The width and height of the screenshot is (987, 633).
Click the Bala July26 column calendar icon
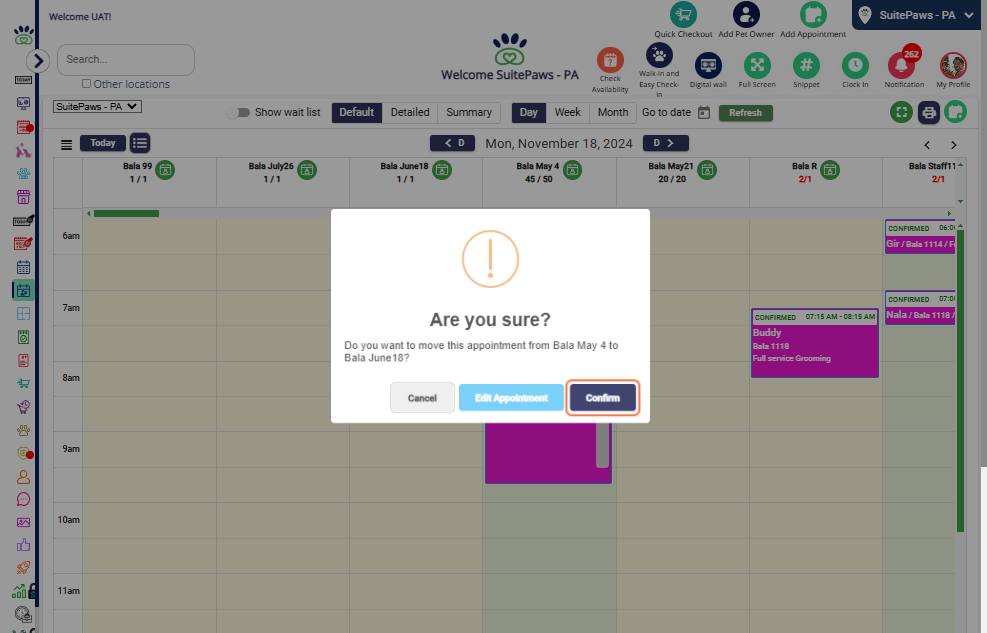[307, 170]
